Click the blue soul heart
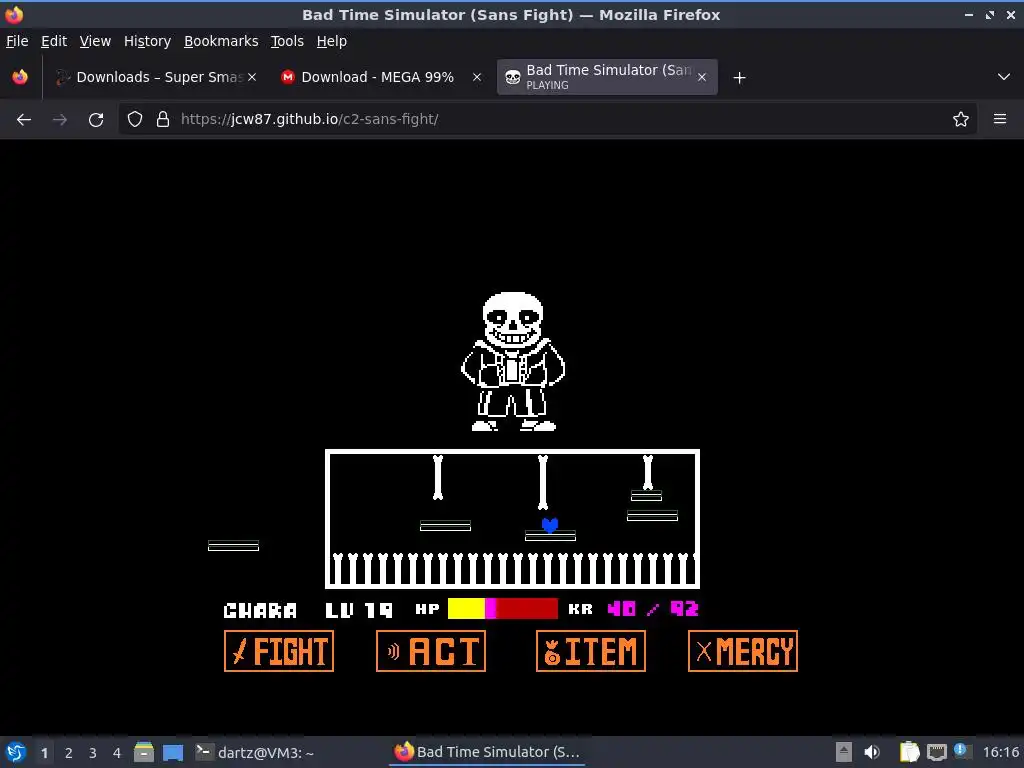Image resolution: width=1024 pixels, height=768 pixels. tap(550, 525)
